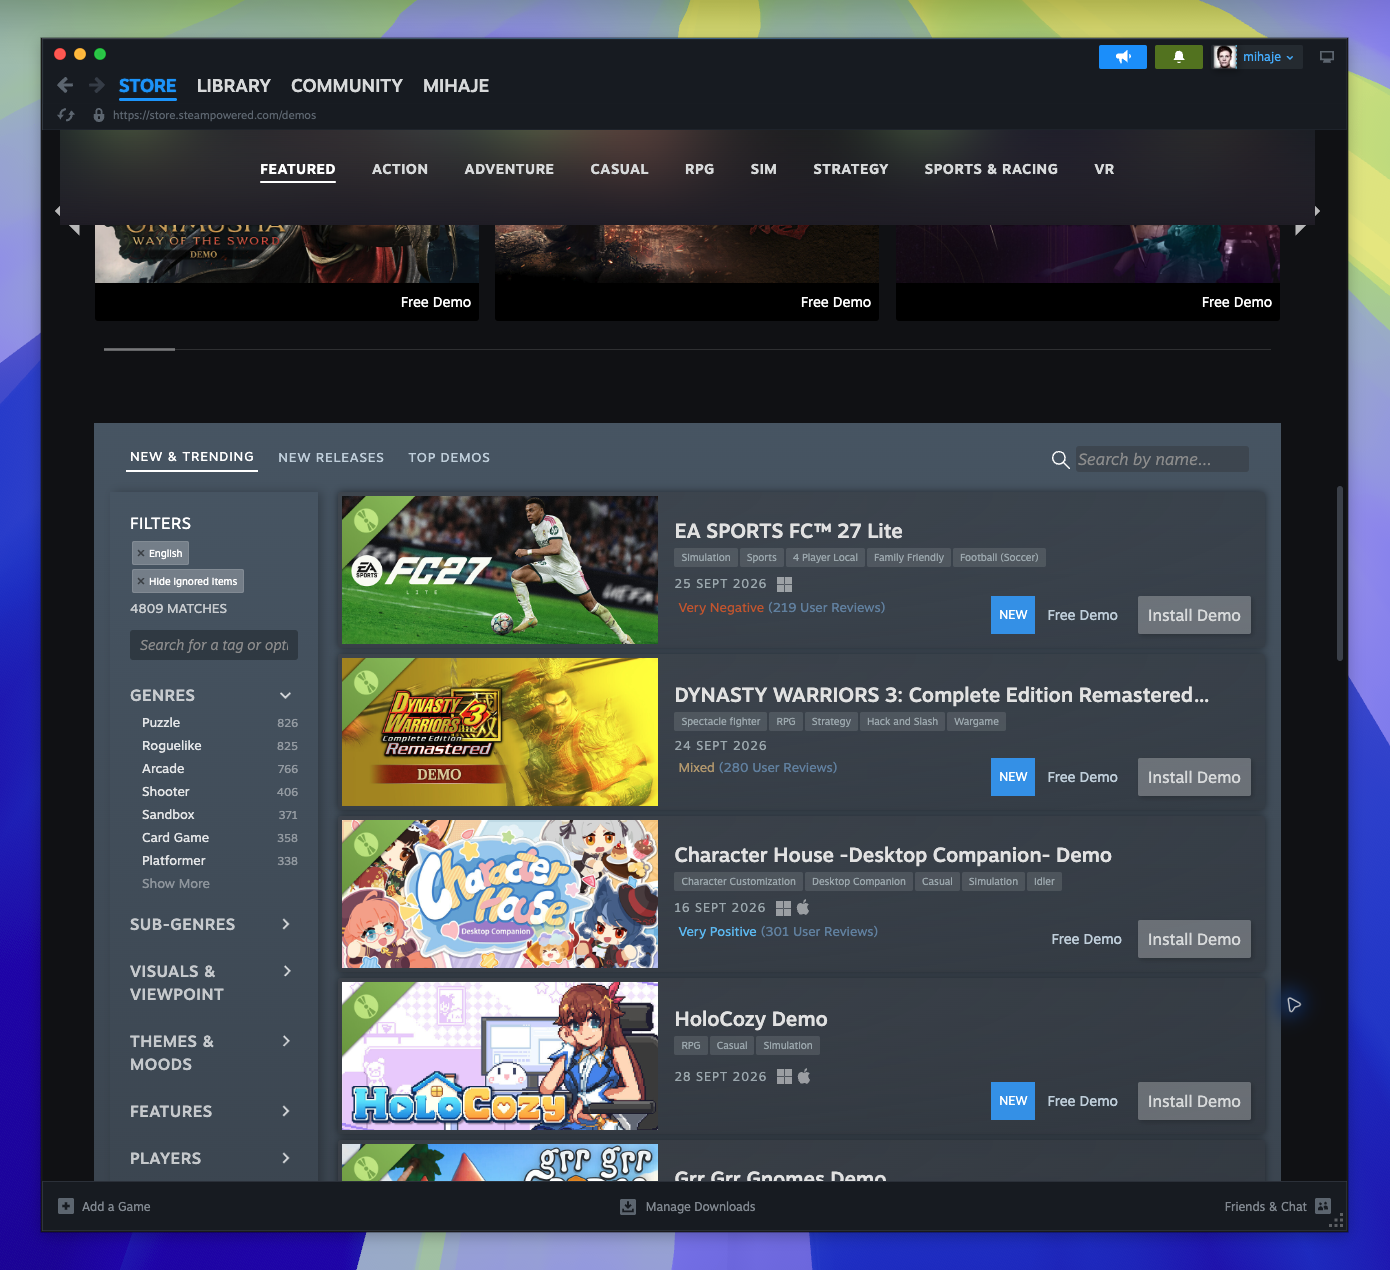Go back with the left arrow navigation icon
1390x1270 pixels.
(65, 85)
